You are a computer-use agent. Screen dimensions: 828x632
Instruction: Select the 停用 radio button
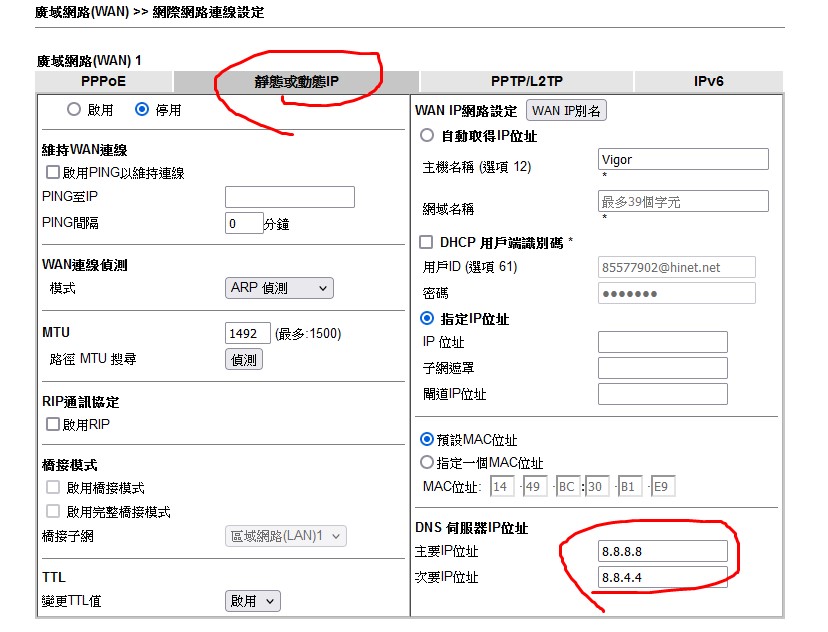click(x=142, y=109)
